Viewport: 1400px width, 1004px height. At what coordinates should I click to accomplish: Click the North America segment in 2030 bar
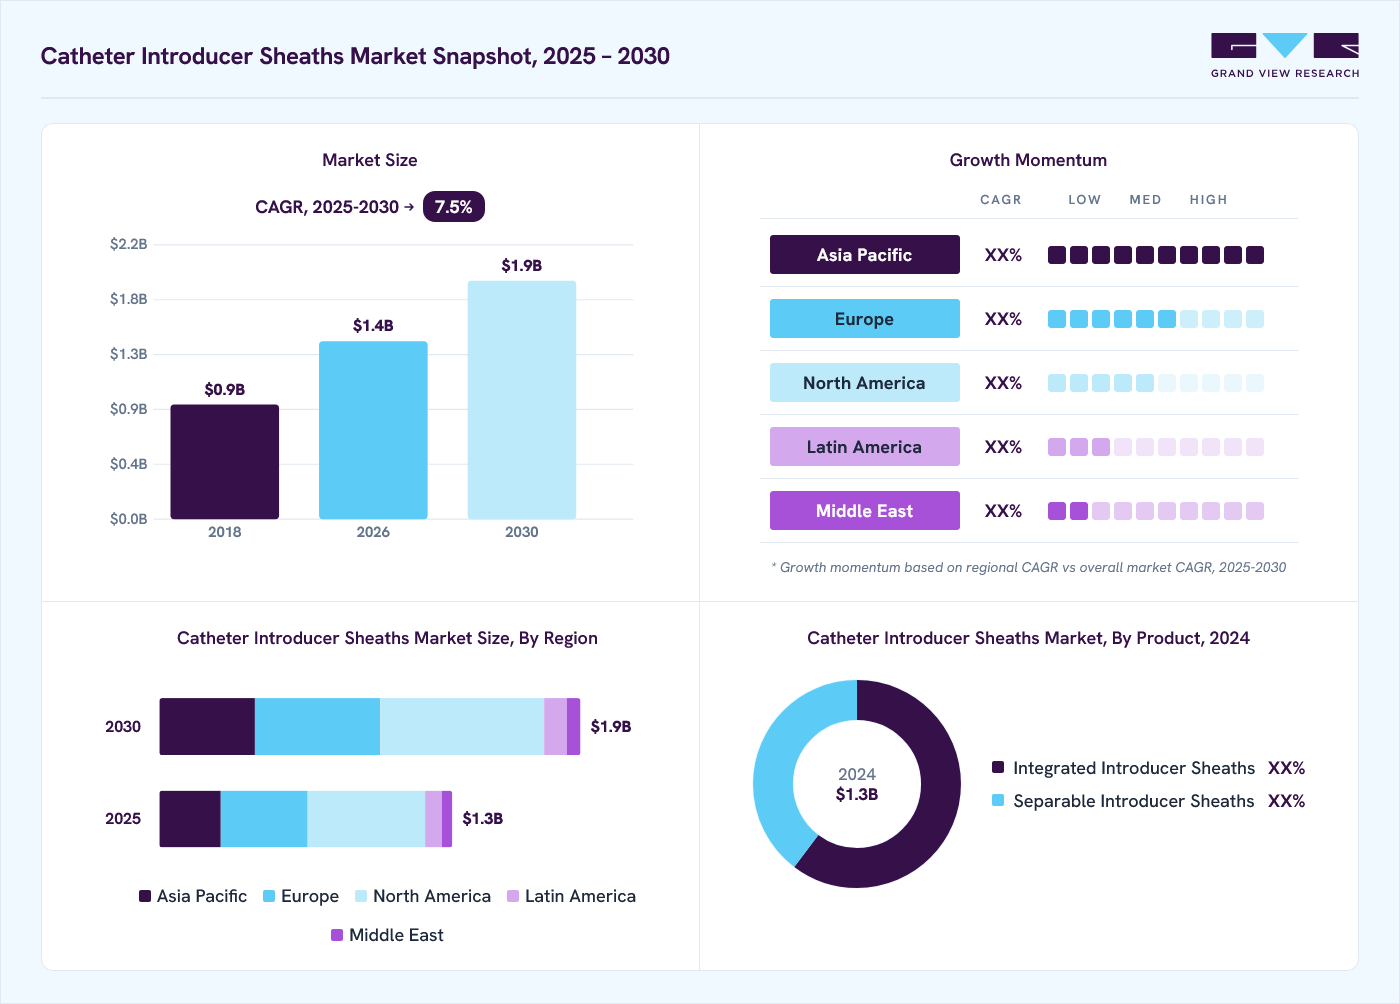tap(462, 727)
